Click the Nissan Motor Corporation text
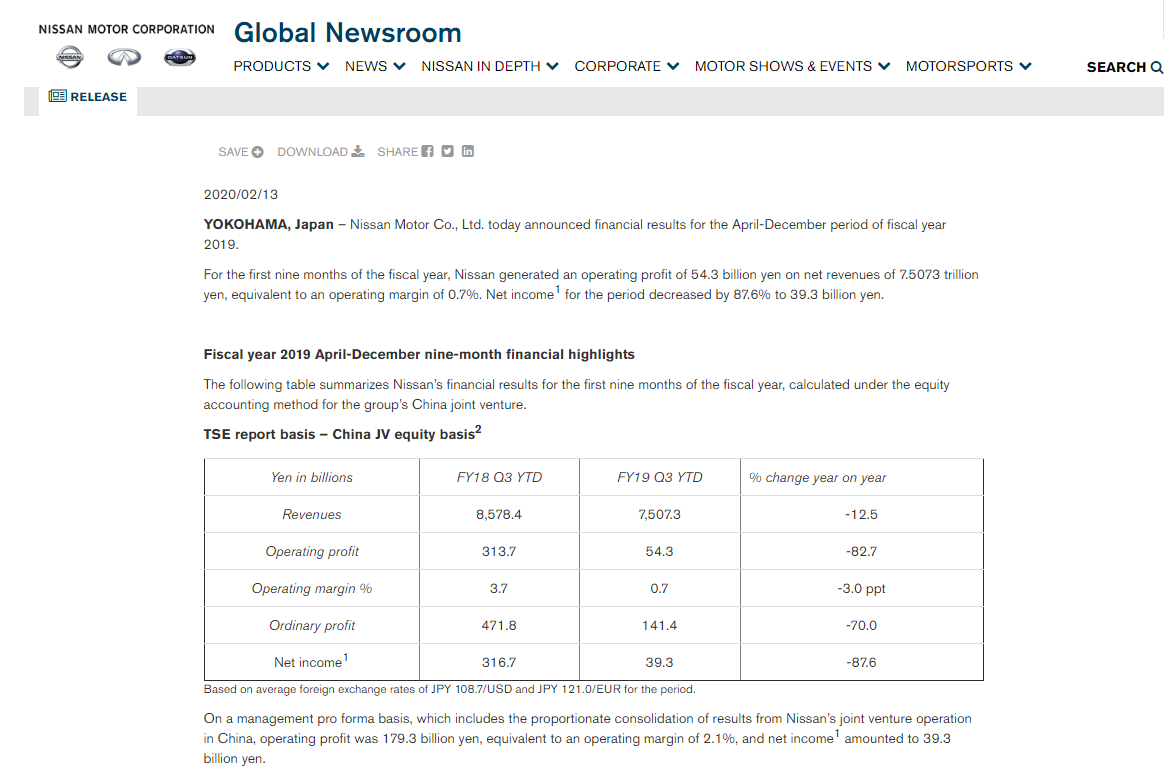The image size is (1165, 773). pos(126,29)
